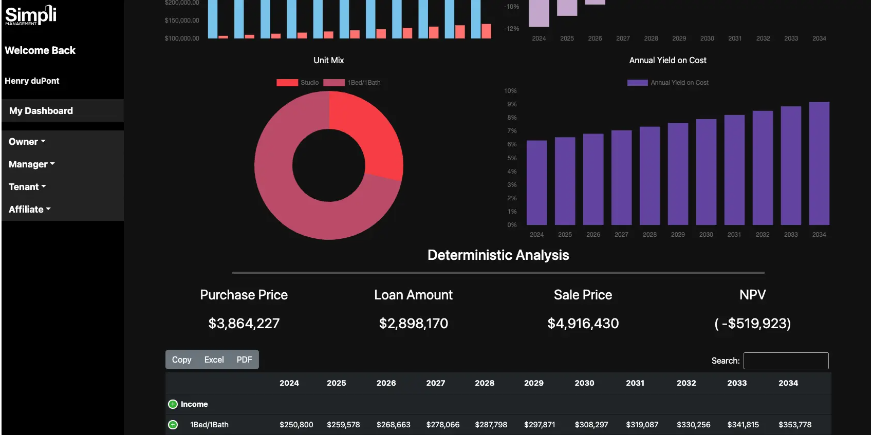The image size is (872, 435).
Task: Click the 2031 table column header
Action: coord(635,383)
